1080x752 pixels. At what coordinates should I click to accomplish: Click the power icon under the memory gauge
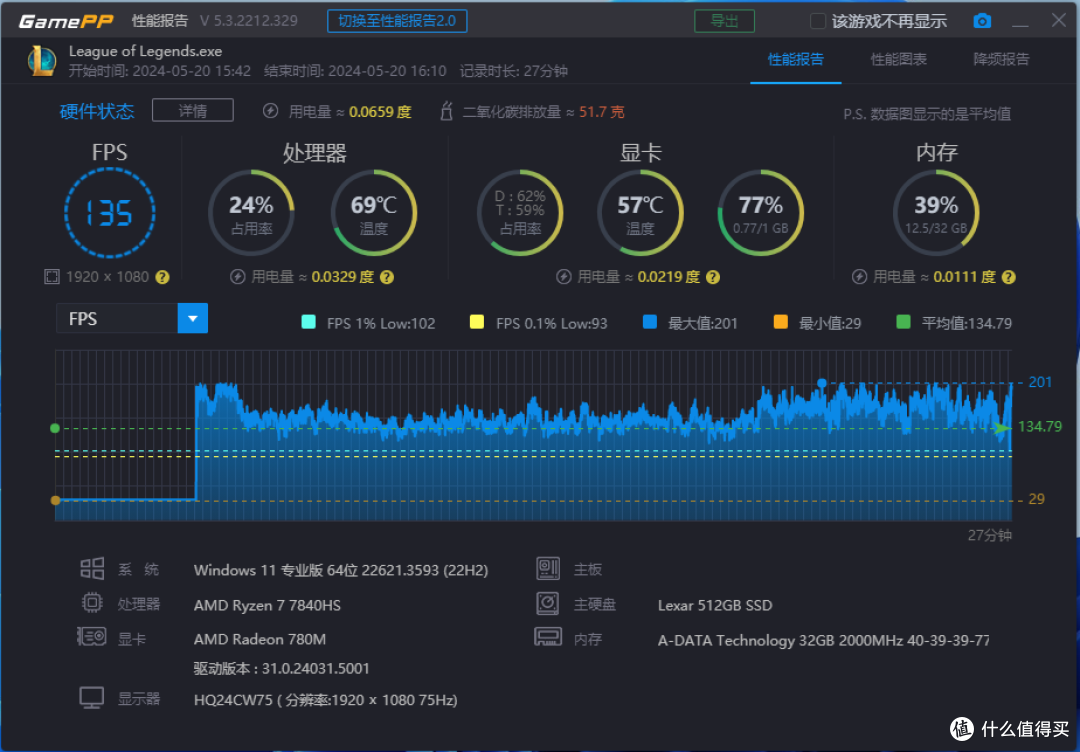click(859, 277)
